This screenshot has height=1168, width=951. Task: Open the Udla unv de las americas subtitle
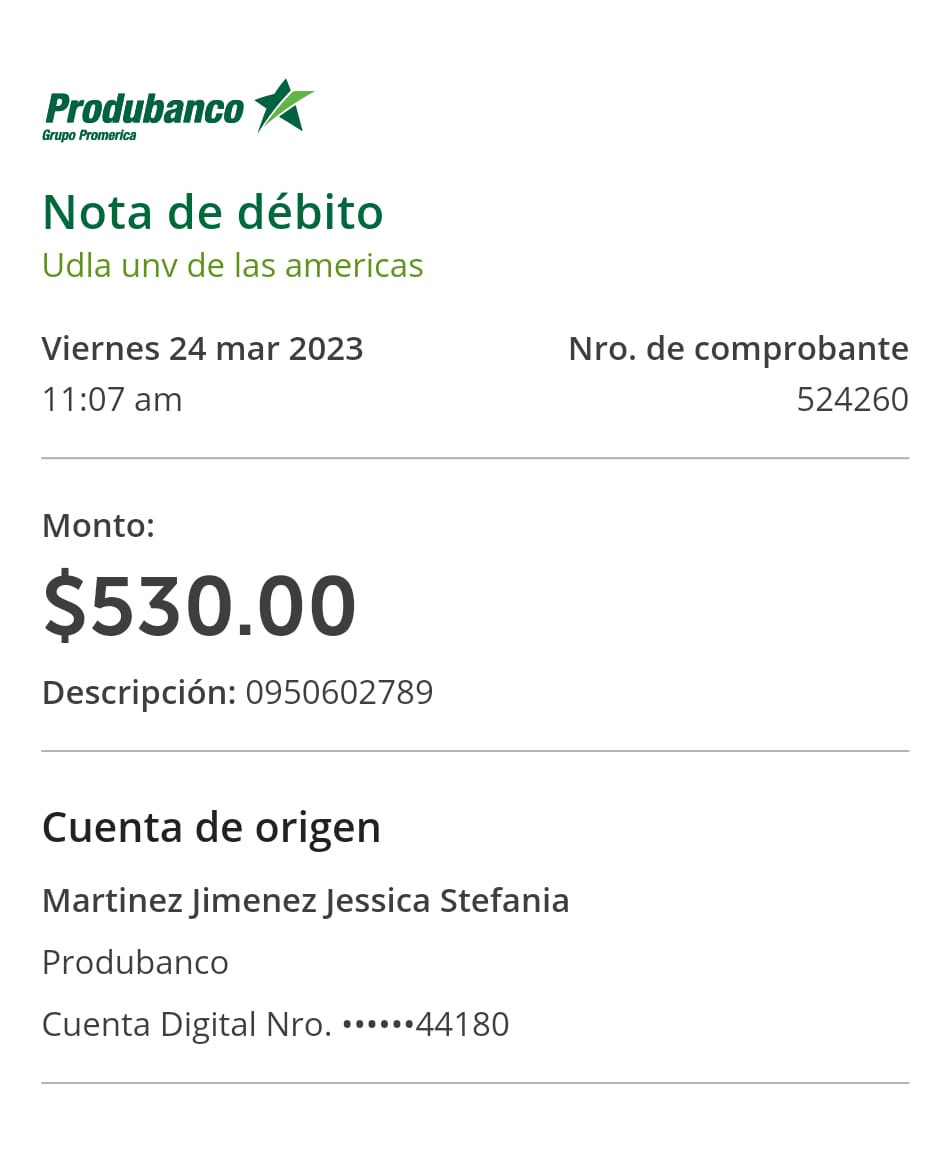(233, 266)
